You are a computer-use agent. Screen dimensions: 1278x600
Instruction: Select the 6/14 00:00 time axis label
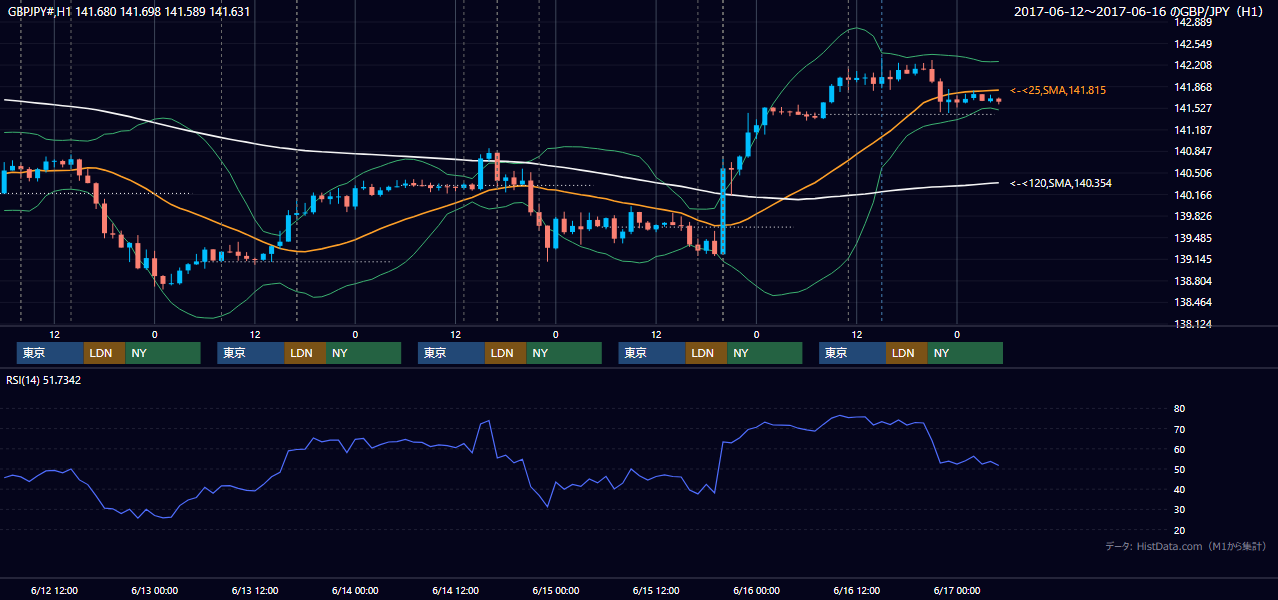point(355,591)
